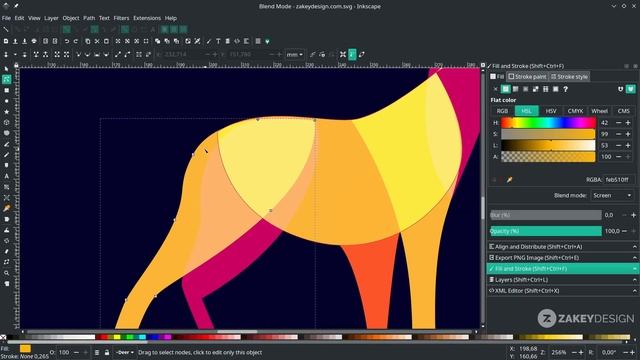Switch to Stroke style tab
The width and height of the screenshot is (640, 360).
(x=569, y=77)
